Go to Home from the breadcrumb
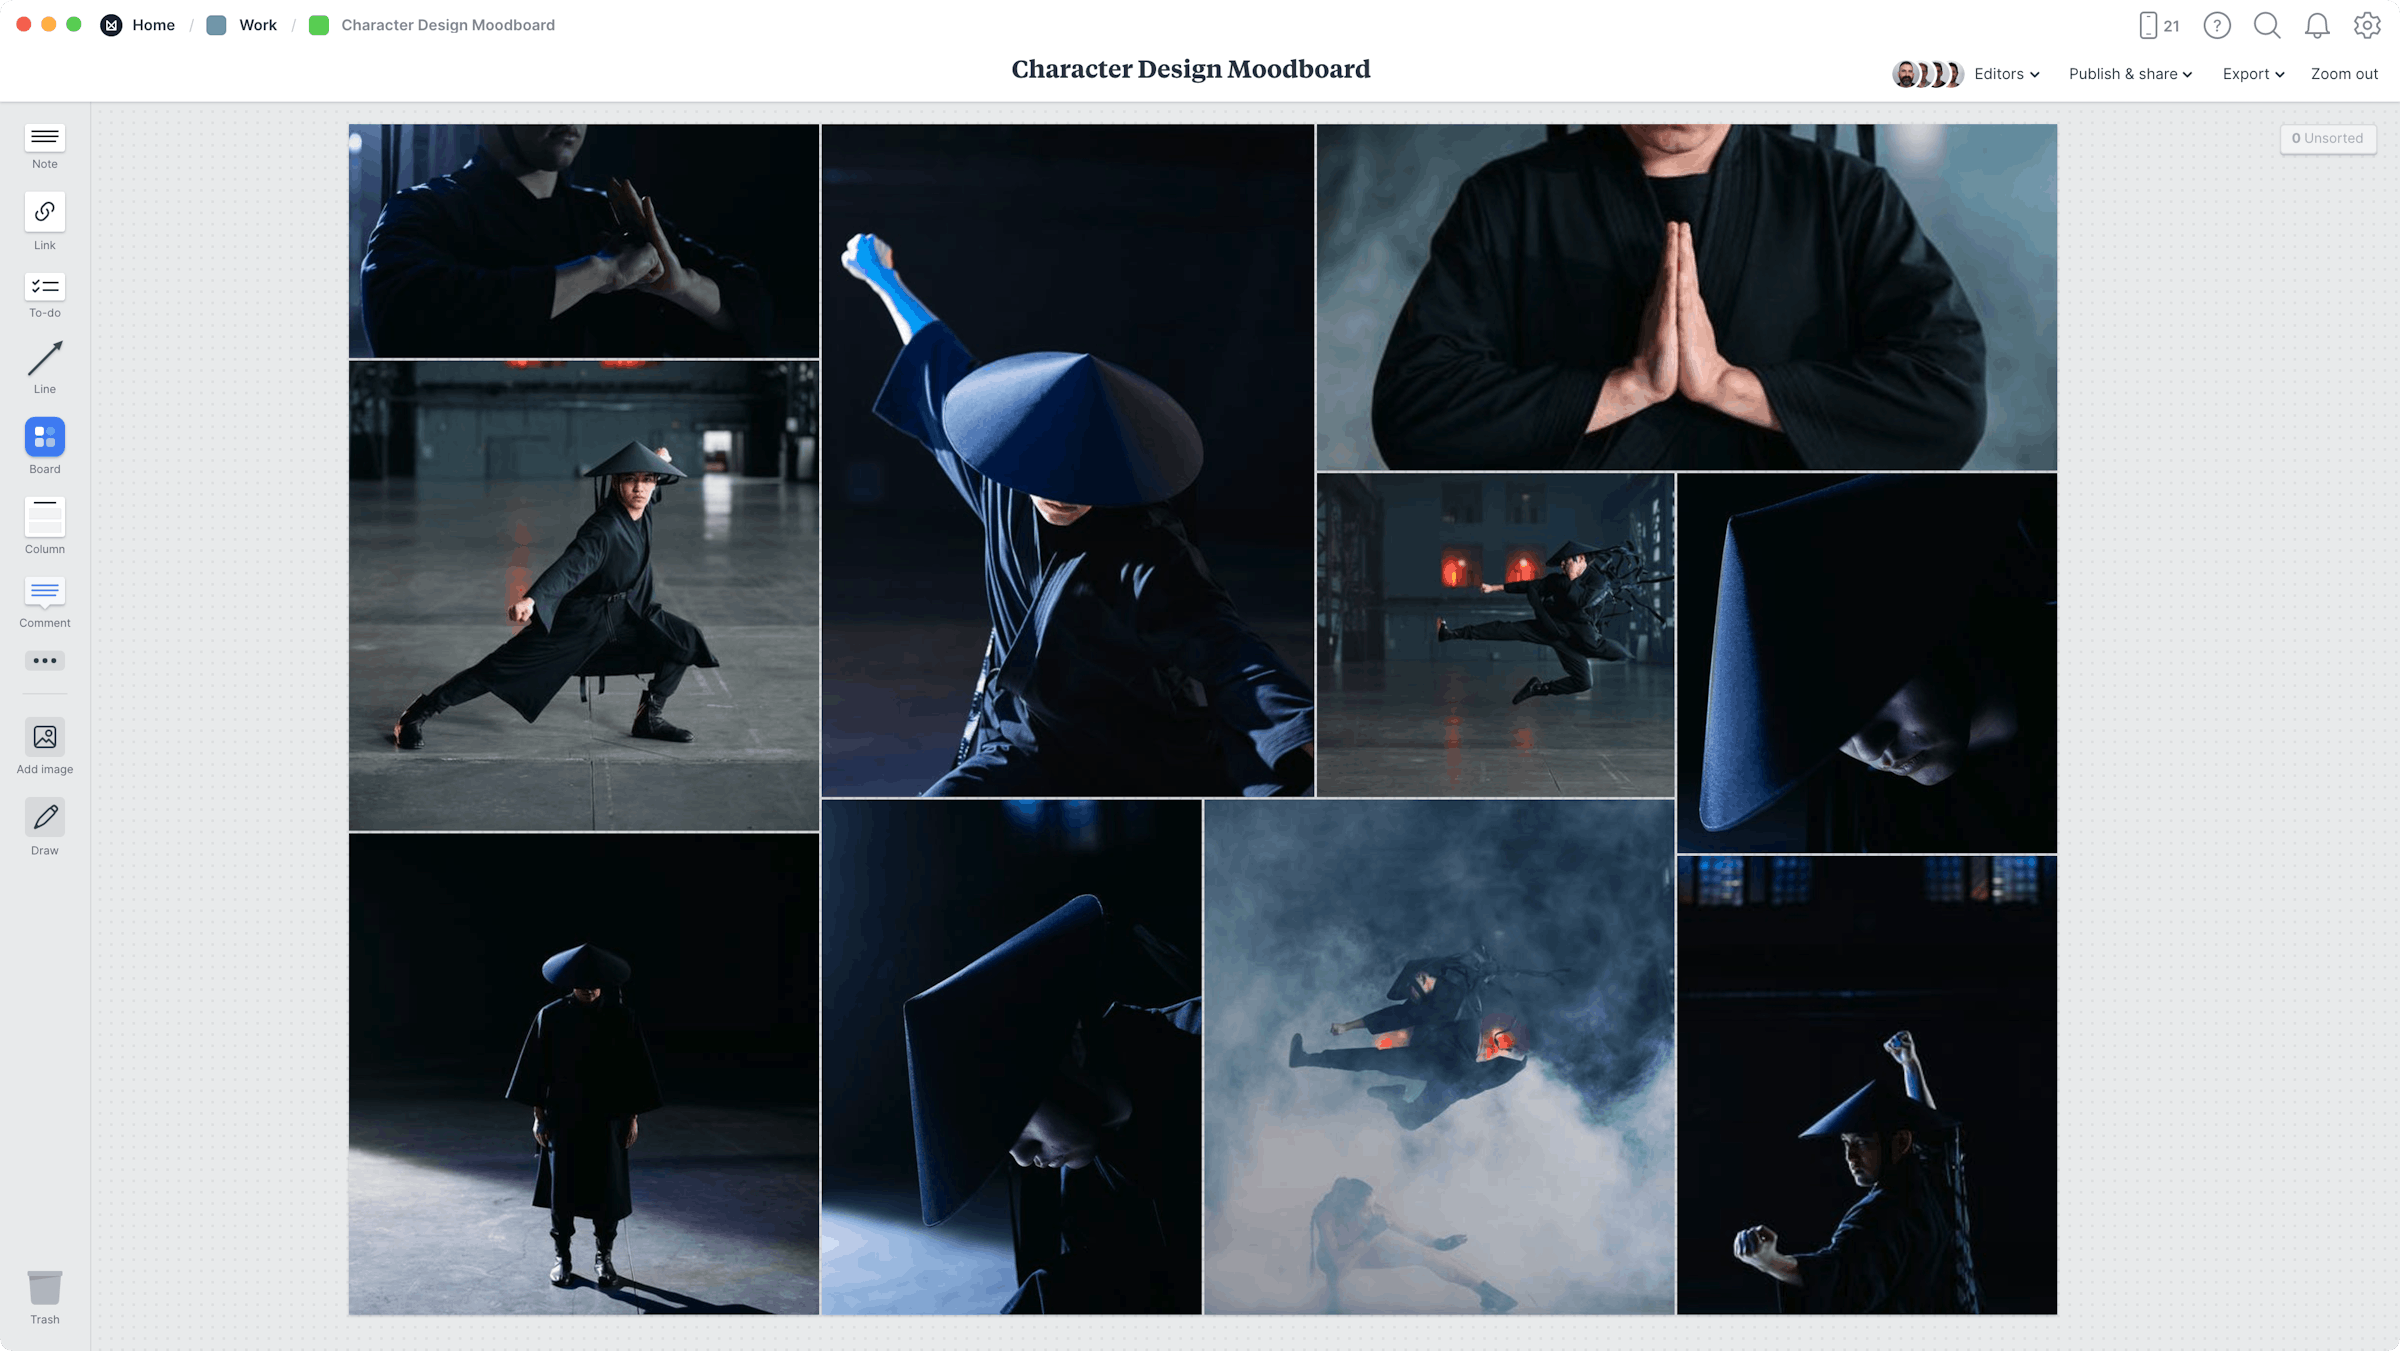 (x=153, y=25)
